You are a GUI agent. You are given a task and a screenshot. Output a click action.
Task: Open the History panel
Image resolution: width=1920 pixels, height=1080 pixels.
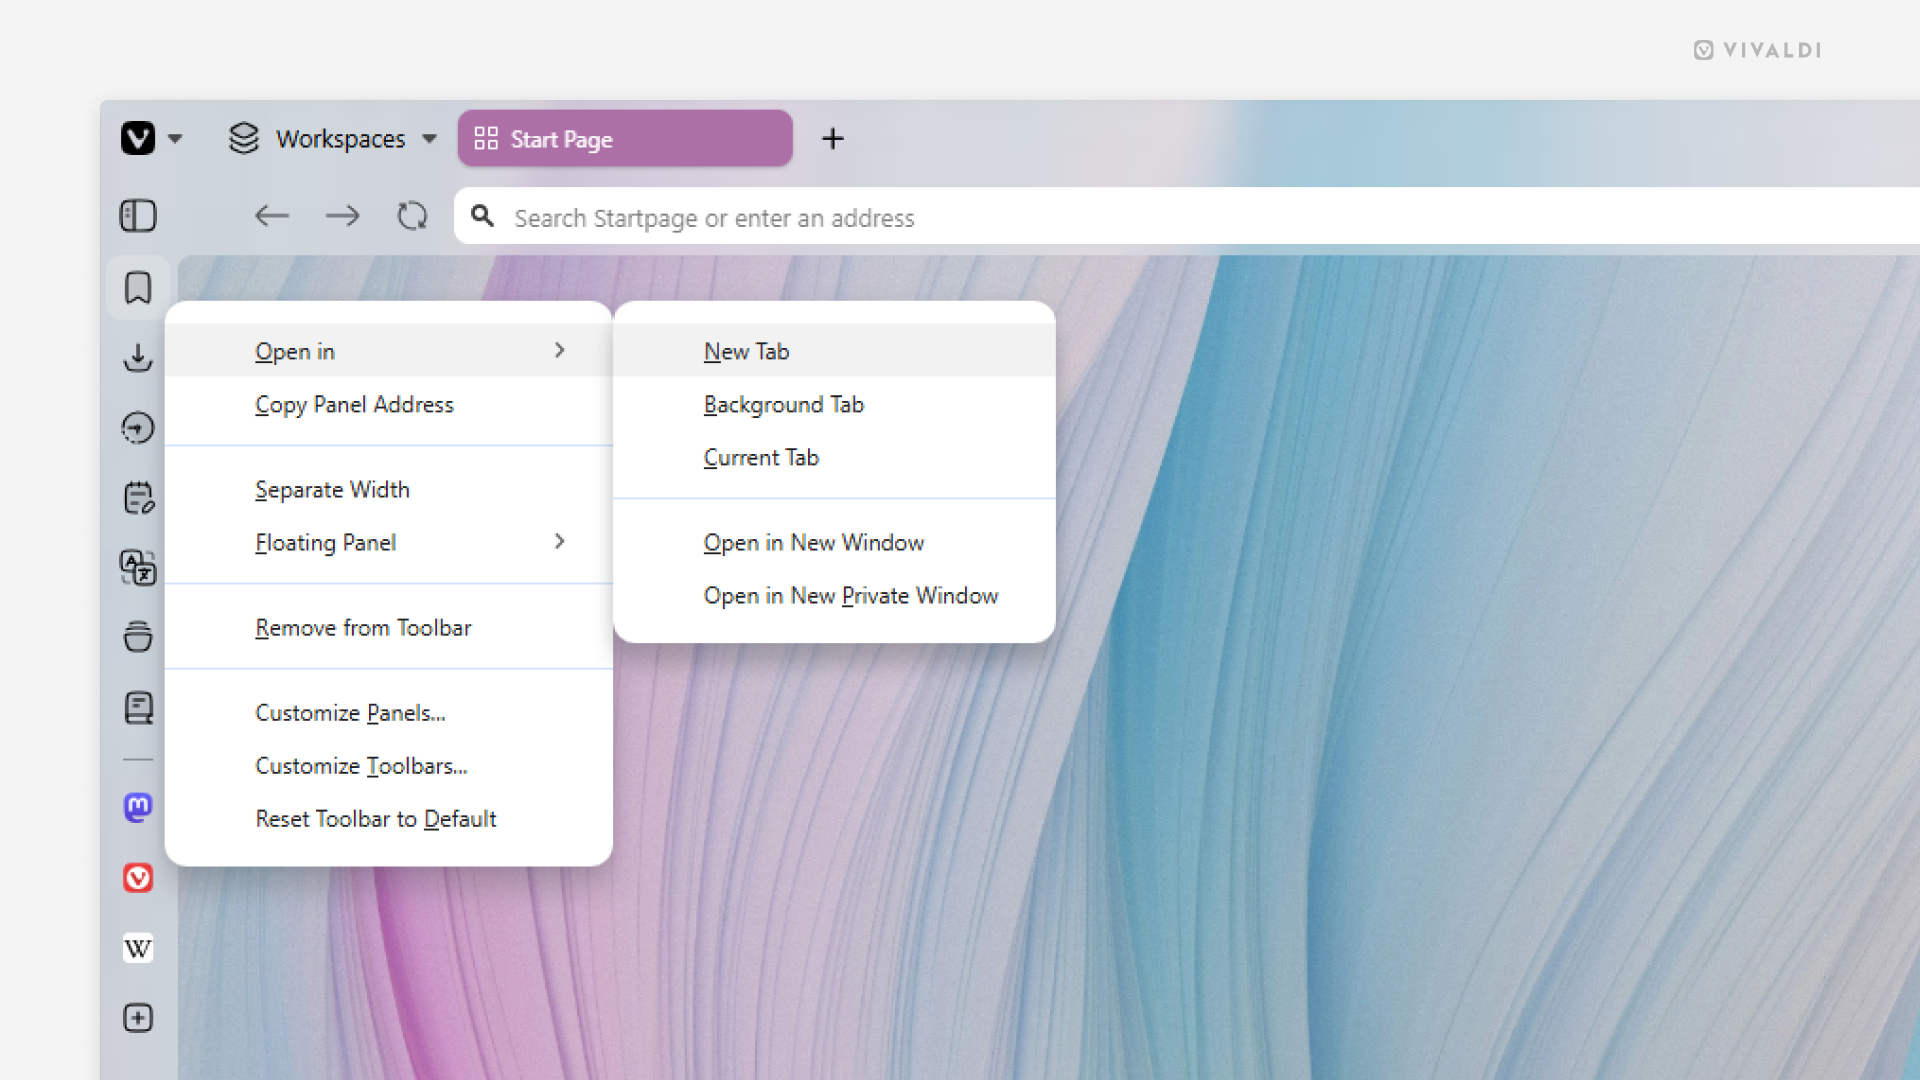click(138, 428)
